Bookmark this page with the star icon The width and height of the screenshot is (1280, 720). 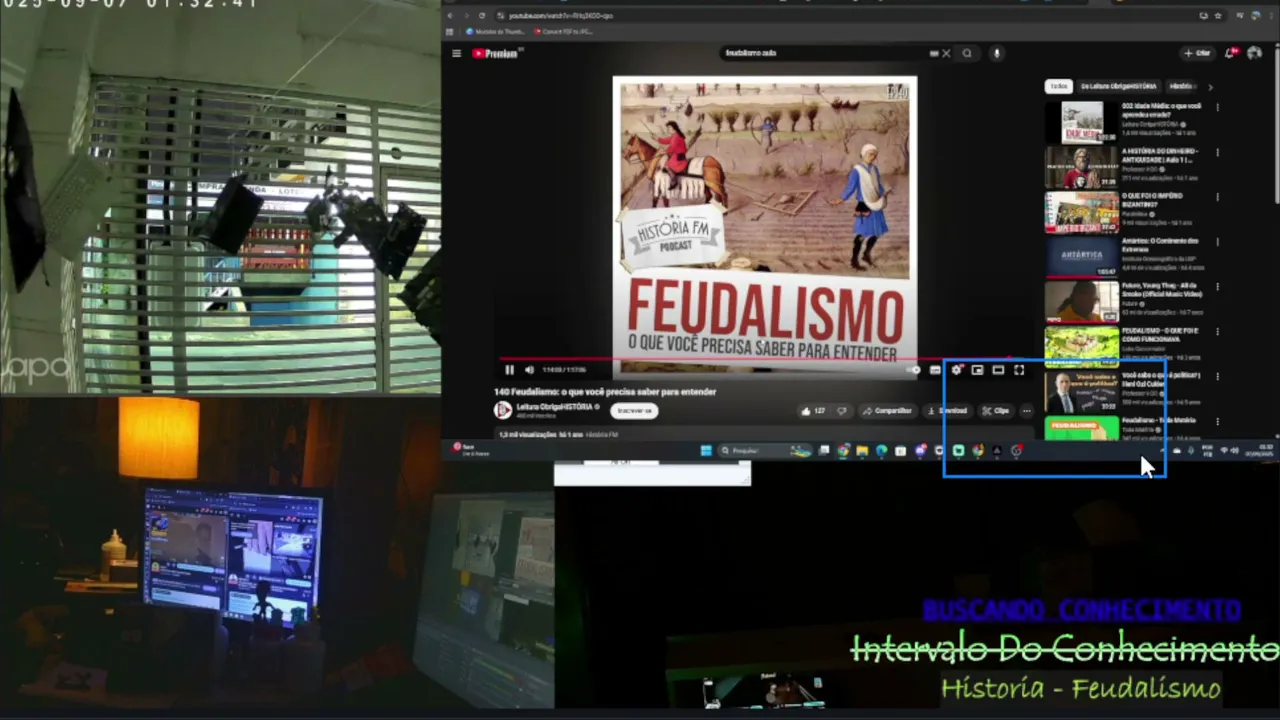pyautogui.click(x=1218, y=16)
